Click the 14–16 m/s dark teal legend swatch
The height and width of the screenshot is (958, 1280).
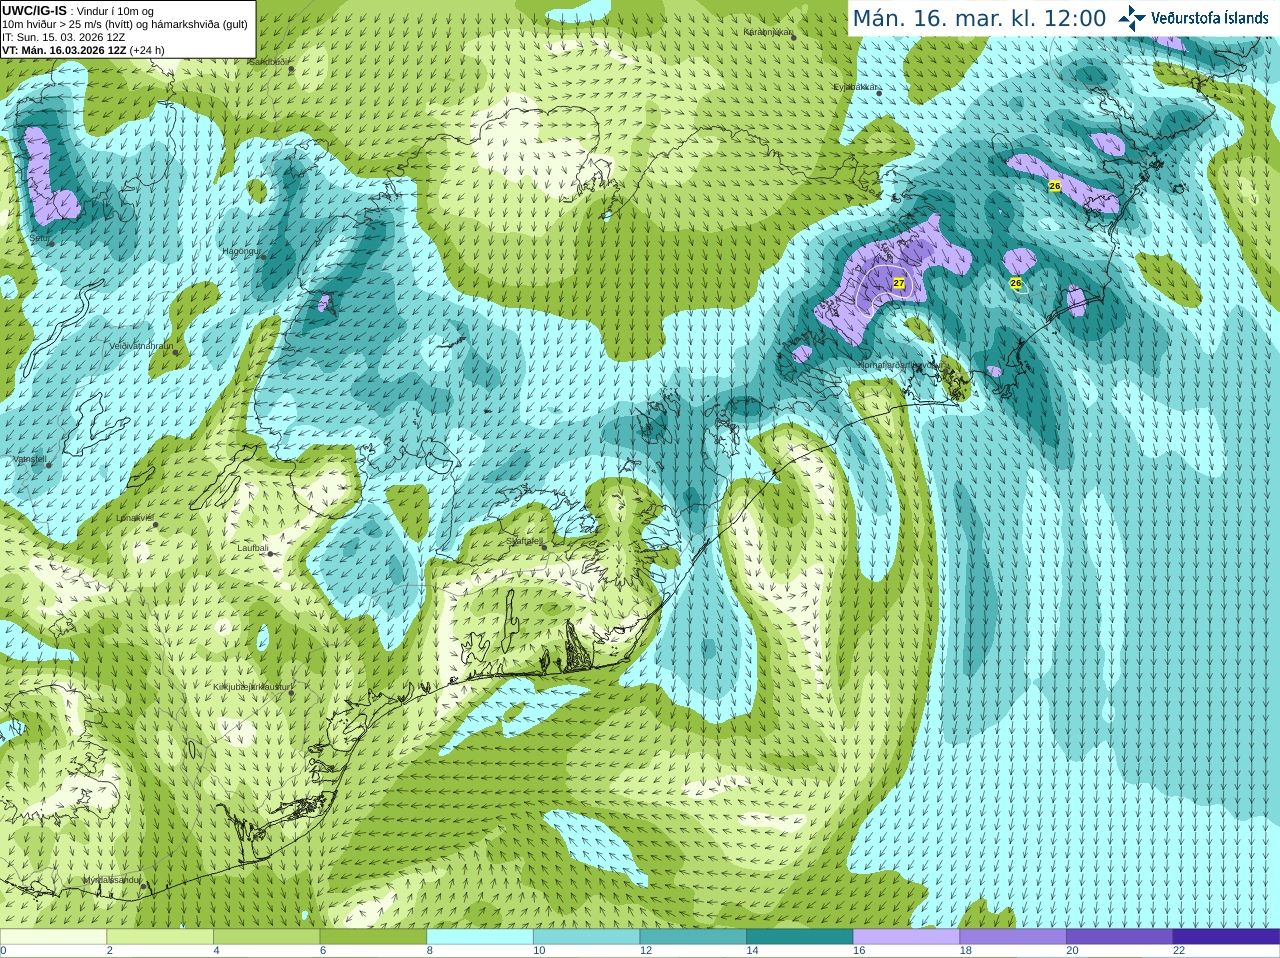pos(800,937)
